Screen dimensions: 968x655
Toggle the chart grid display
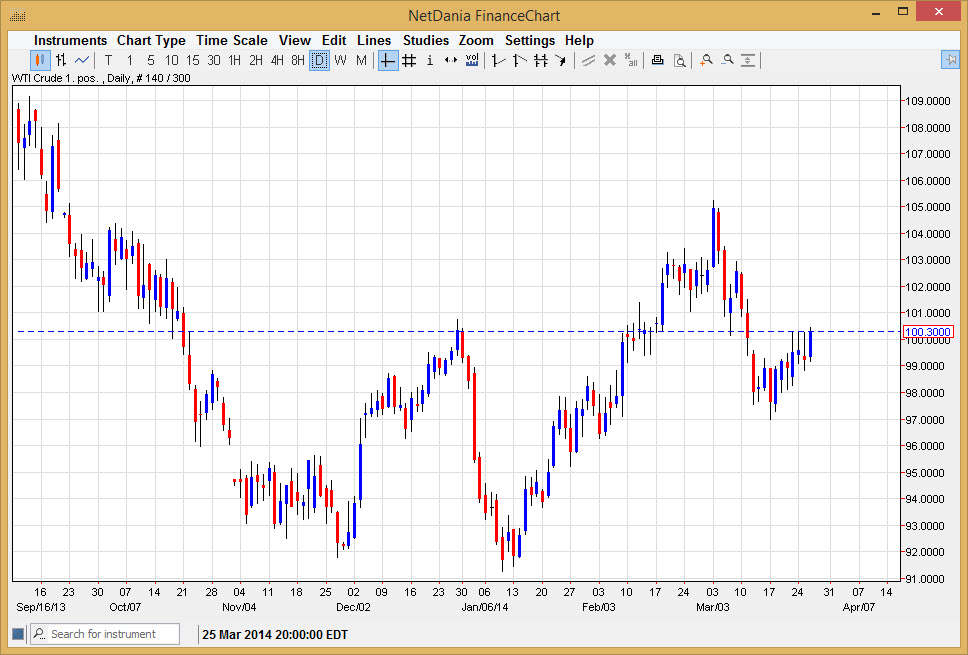click(408, 60)
